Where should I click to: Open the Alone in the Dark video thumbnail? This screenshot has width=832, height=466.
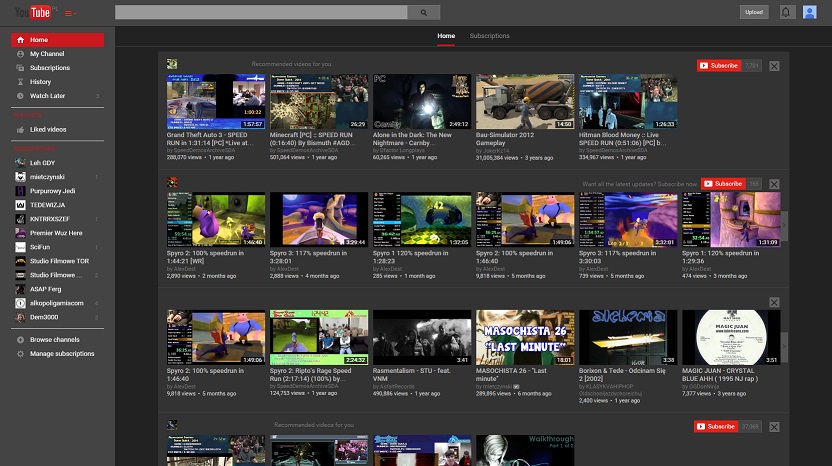click(422, 101)
